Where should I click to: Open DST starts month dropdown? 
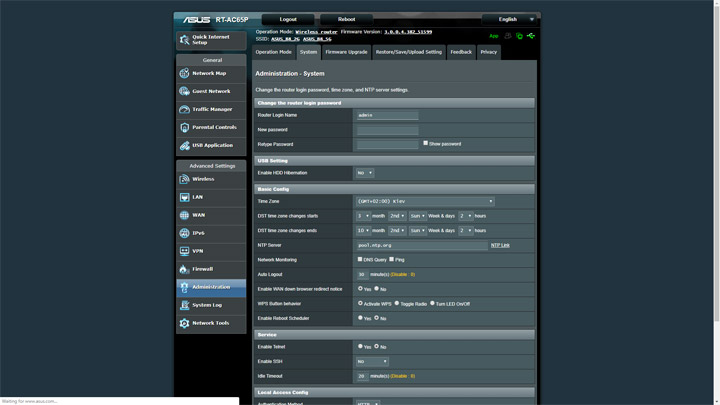(363, 216)
